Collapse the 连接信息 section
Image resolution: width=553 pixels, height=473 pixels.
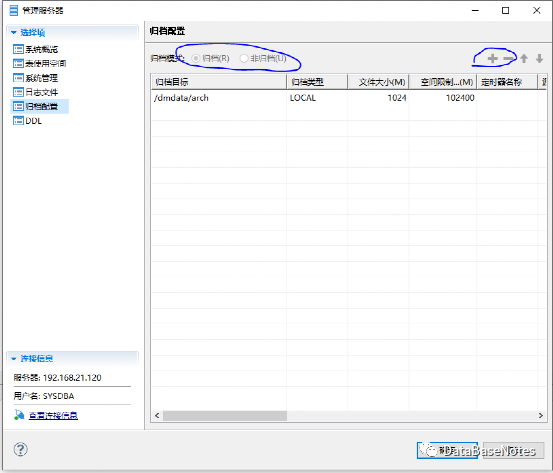(x=14, y=359)
